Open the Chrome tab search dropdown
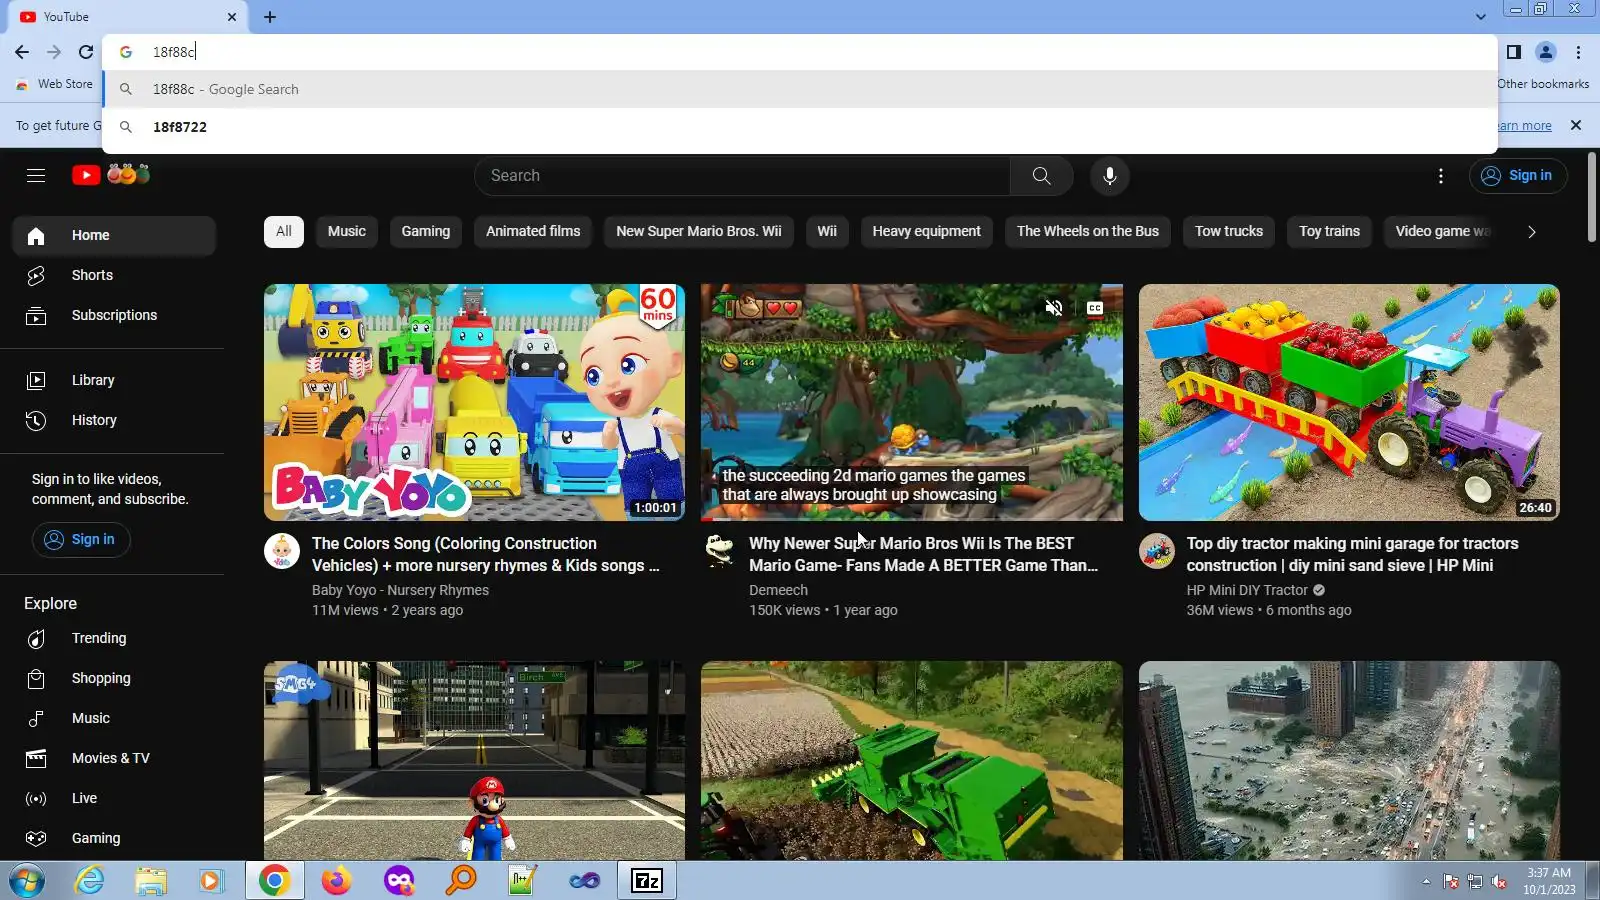The width and height of the screenshot is (1600, 900). tap(1480, 17)
